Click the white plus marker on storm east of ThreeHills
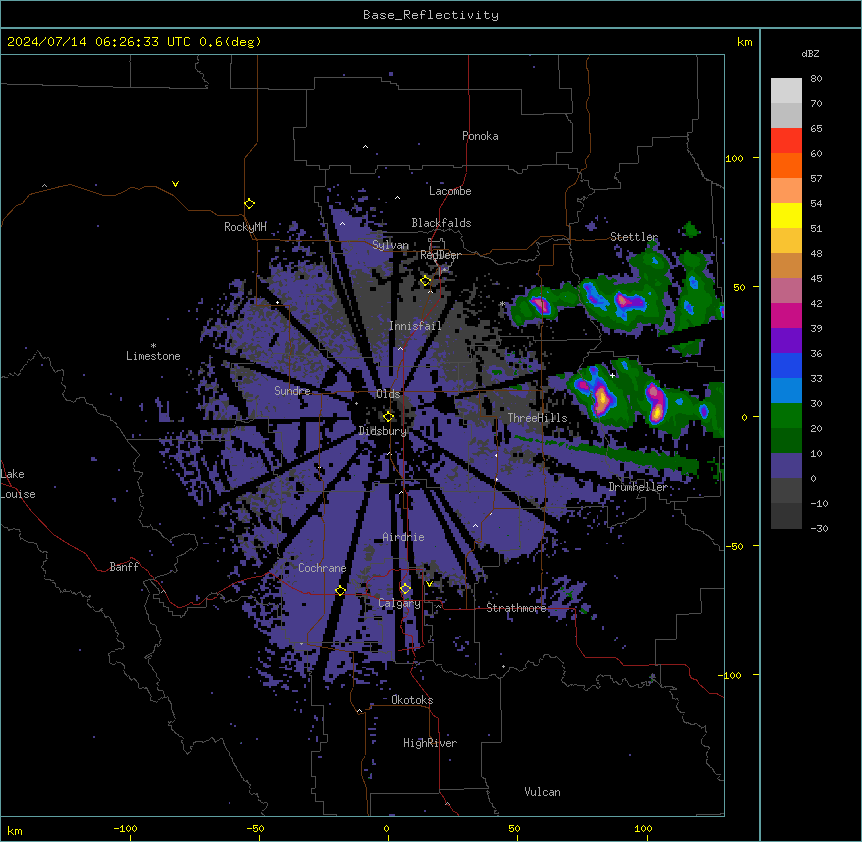 coord(612,375)
